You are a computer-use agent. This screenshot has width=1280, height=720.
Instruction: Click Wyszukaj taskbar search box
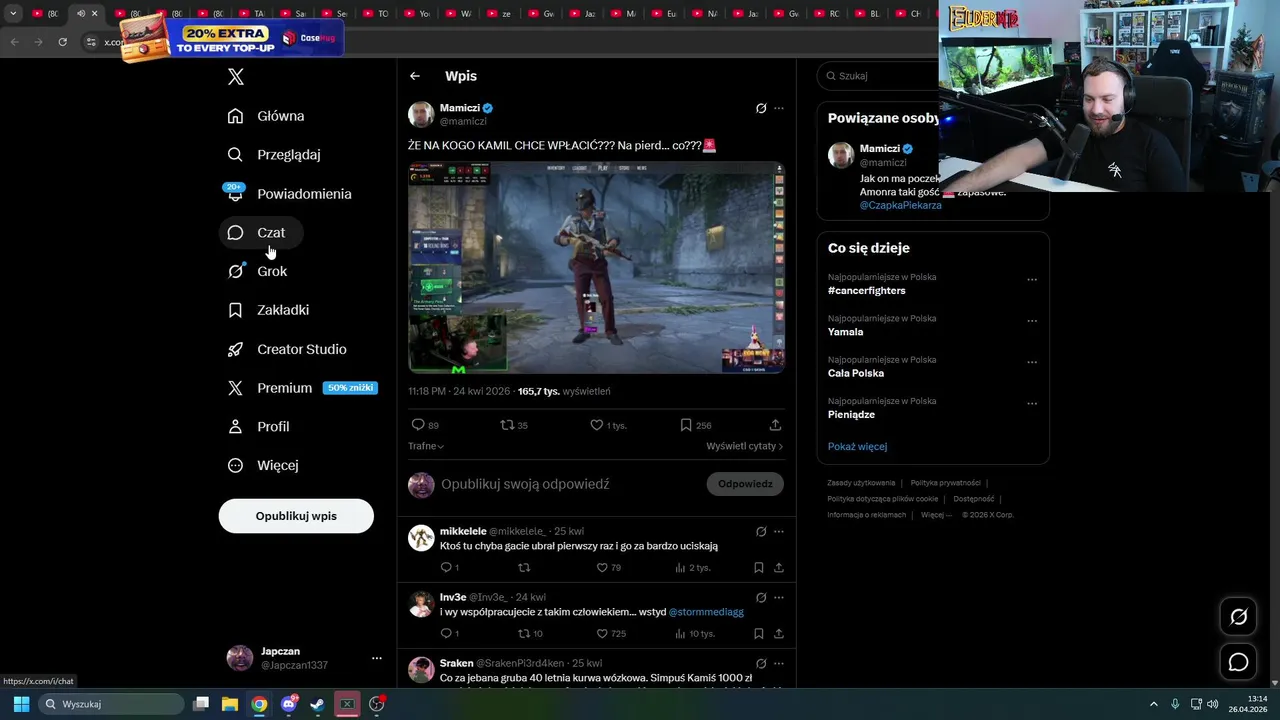[x=111, y=704]
